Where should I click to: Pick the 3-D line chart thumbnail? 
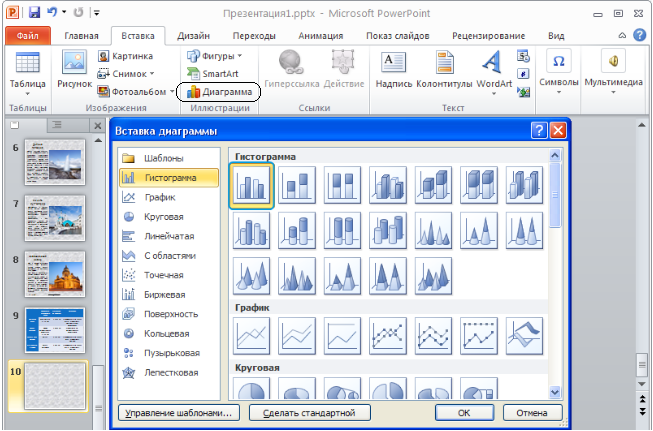pos(524,336)
